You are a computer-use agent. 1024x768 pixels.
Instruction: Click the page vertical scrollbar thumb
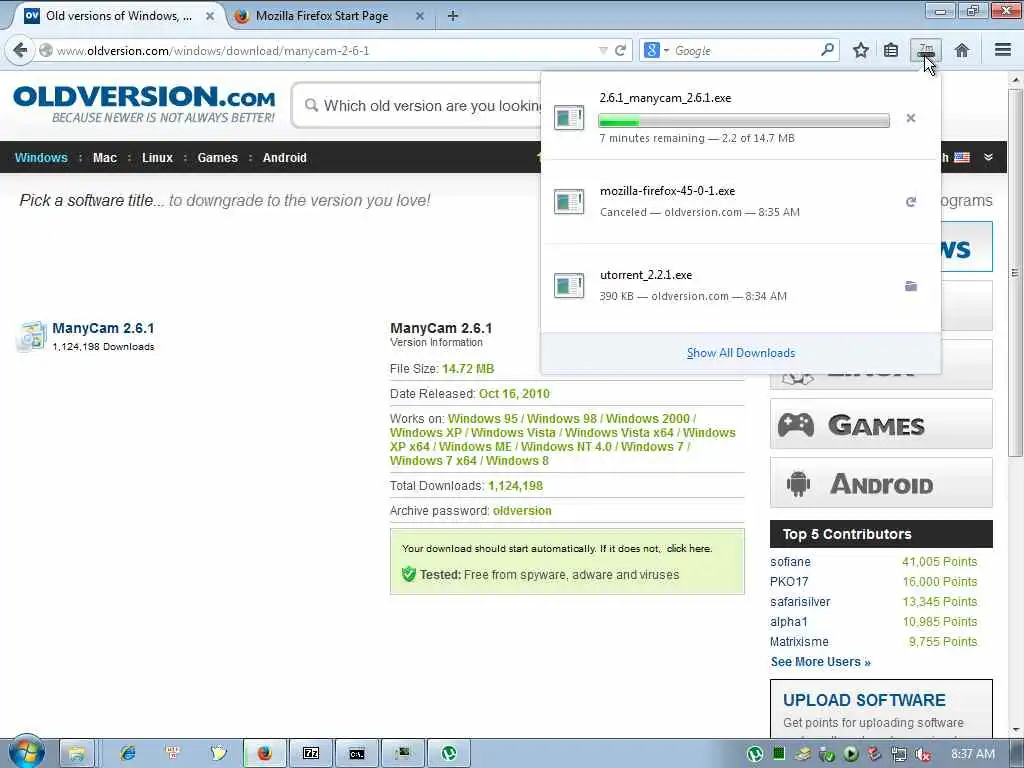pos(1014,273)
